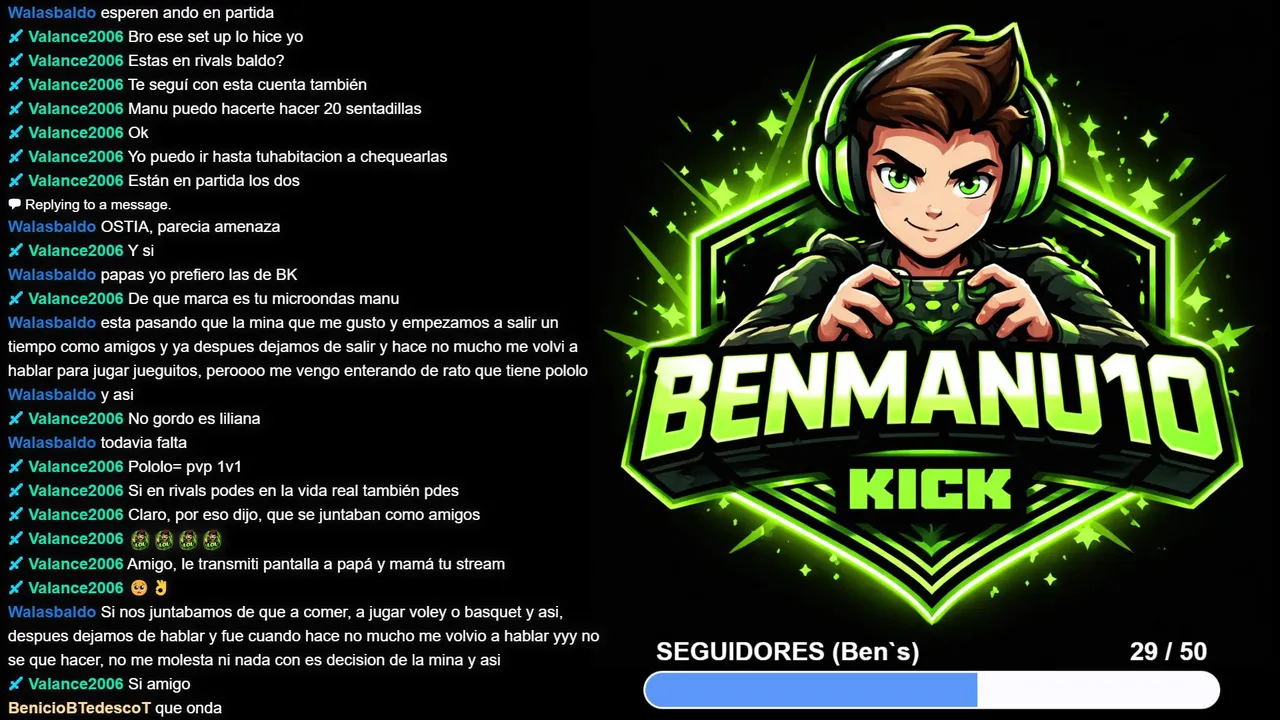Image resolution: width=1280 pixels, height=720 pixels.
Task: Click the last green character emote in the emote row
Action: 211,540
